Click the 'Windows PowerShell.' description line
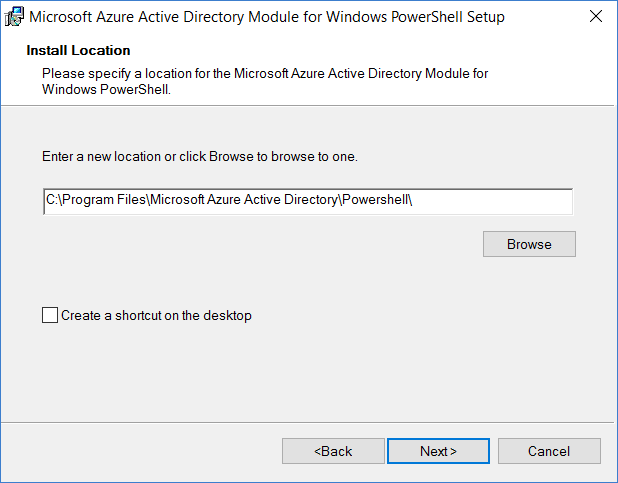 pos(106,90)
